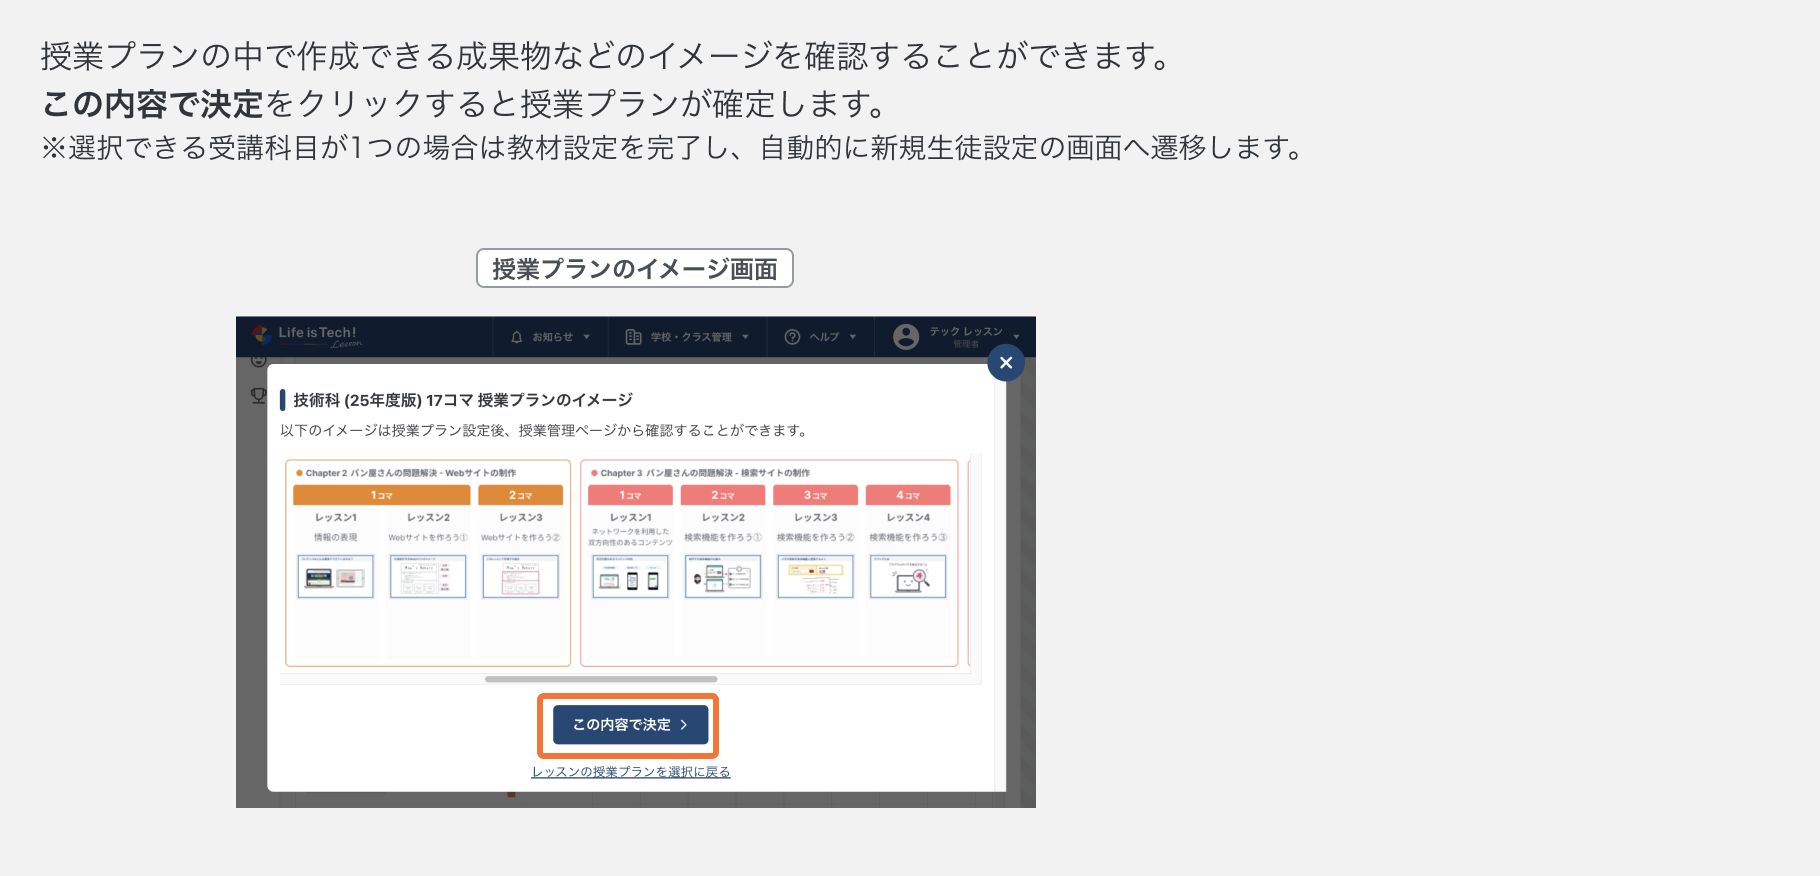The image size is (1820, 876).
Task: Click Chapter 2 レッスン1 情報の表現 thumbnail
Action: 335,577
